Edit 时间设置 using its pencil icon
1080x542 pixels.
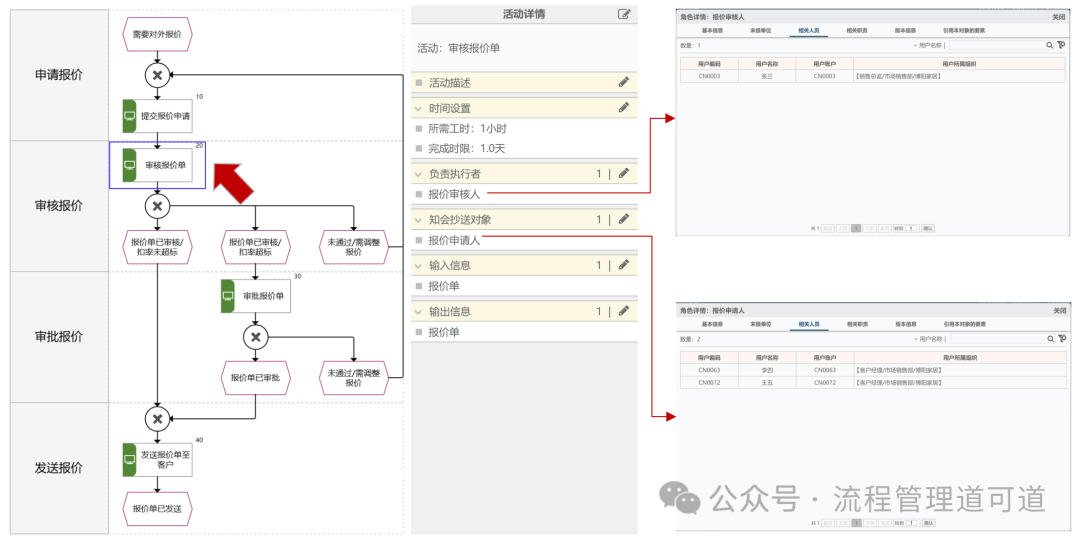[624, 107]
